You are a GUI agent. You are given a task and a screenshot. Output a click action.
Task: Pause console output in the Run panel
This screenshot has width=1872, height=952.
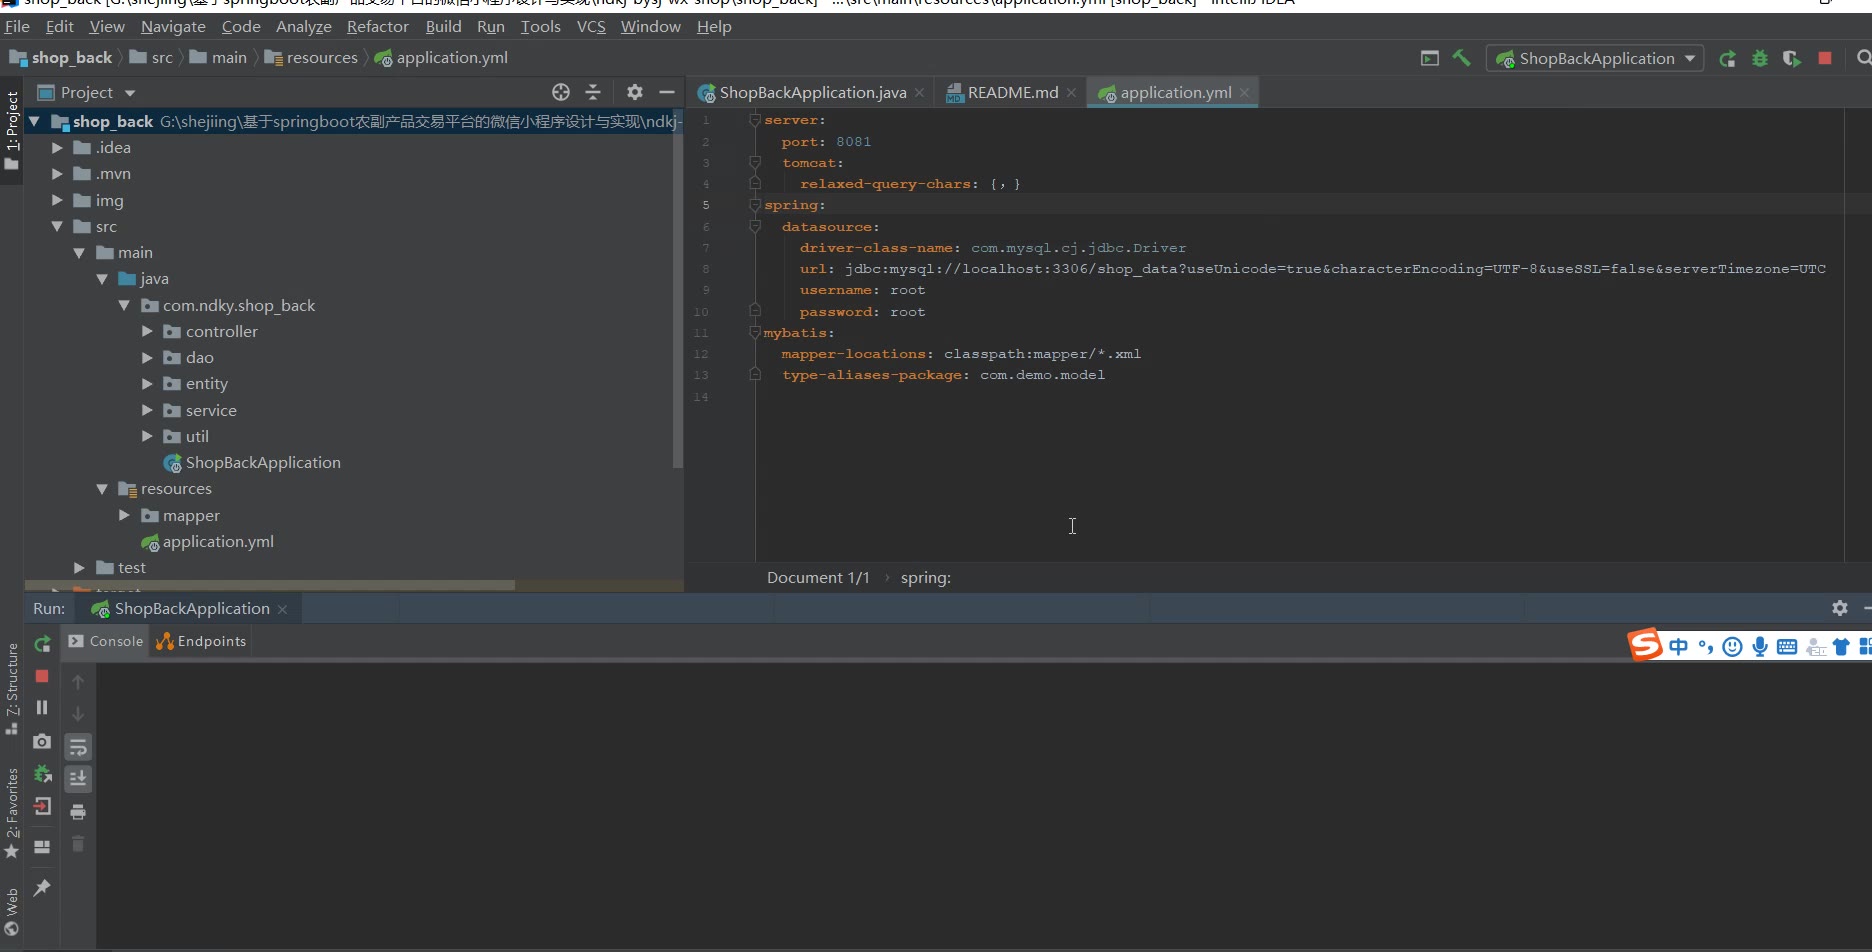tap(42, 708)
